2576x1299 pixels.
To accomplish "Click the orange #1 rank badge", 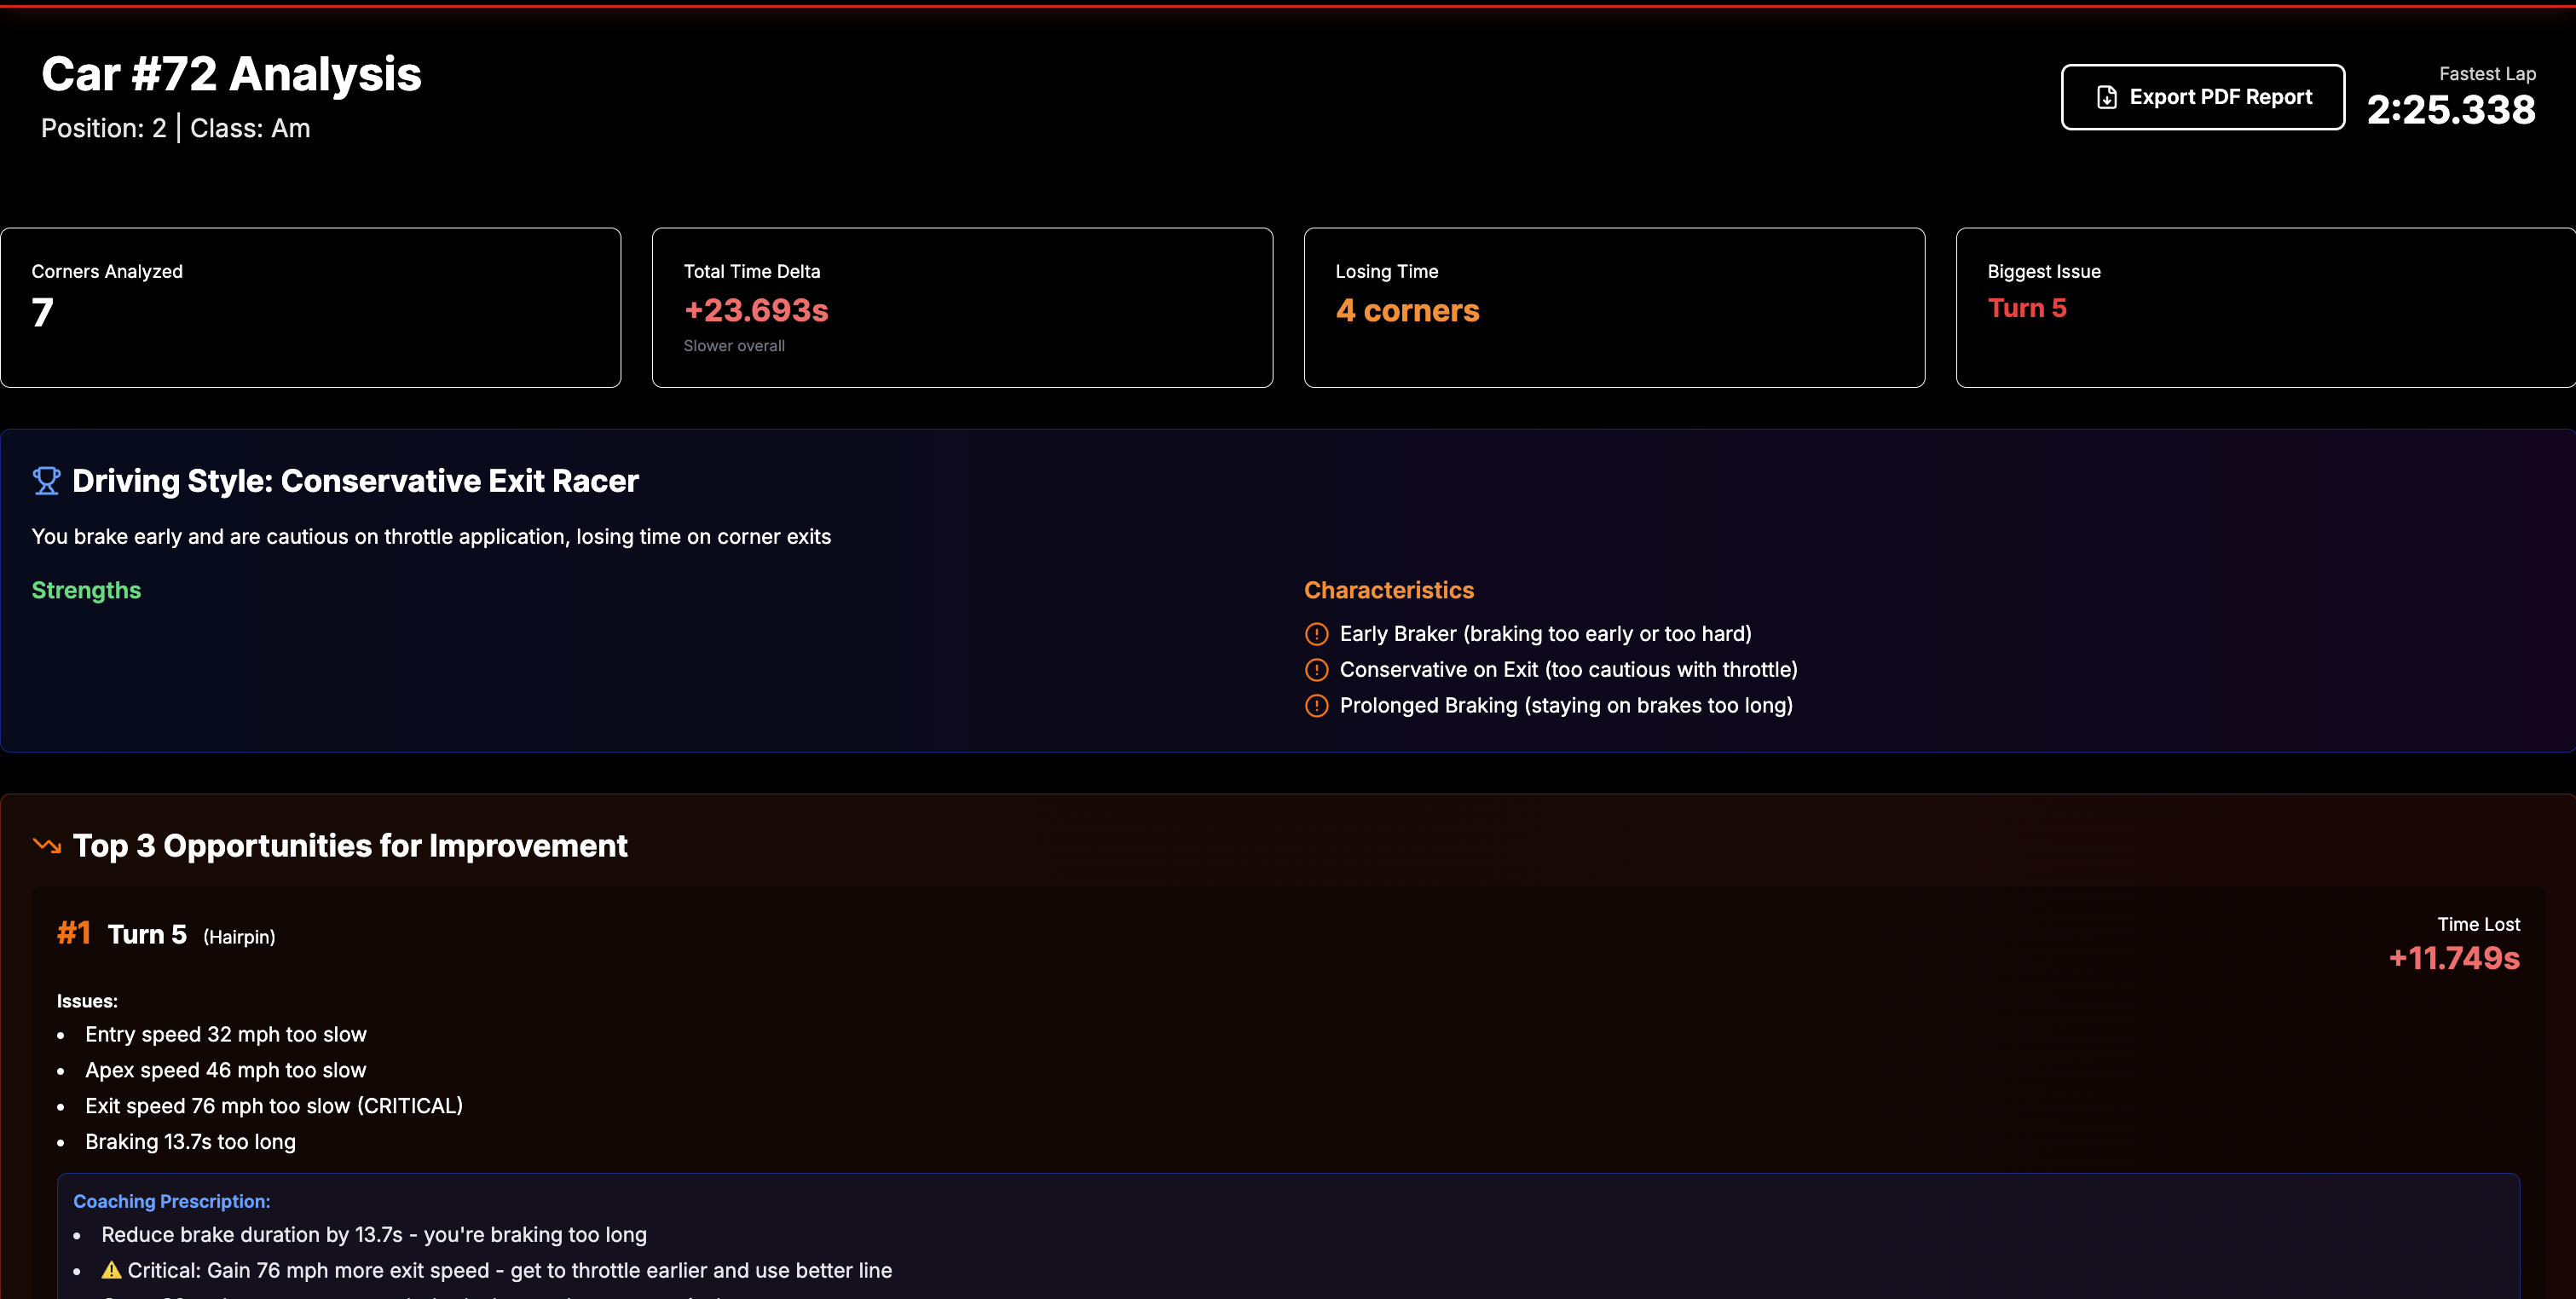I will (73, 933).
